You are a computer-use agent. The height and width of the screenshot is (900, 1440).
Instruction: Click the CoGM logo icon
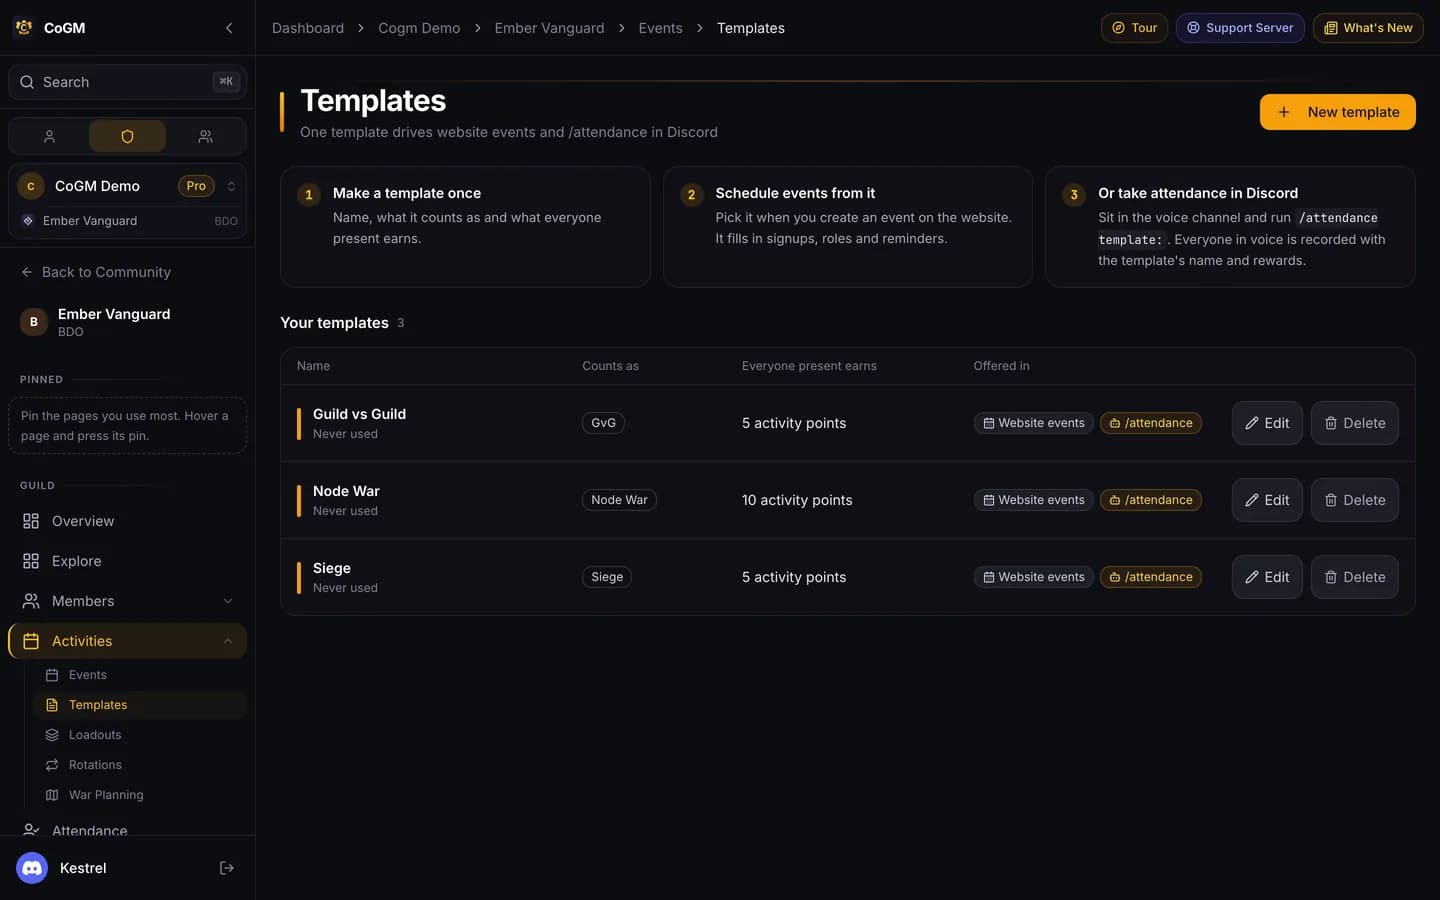[24, 28]
